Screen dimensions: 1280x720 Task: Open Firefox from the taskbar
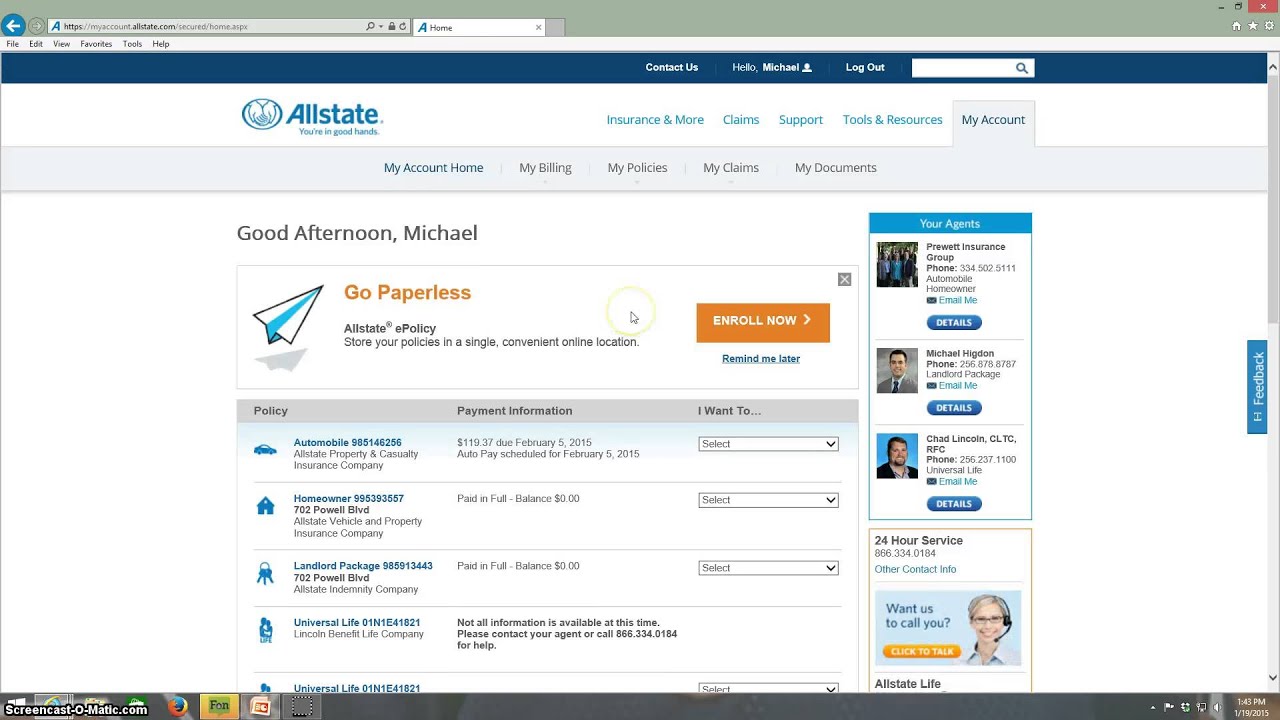[x=178, y=706]
